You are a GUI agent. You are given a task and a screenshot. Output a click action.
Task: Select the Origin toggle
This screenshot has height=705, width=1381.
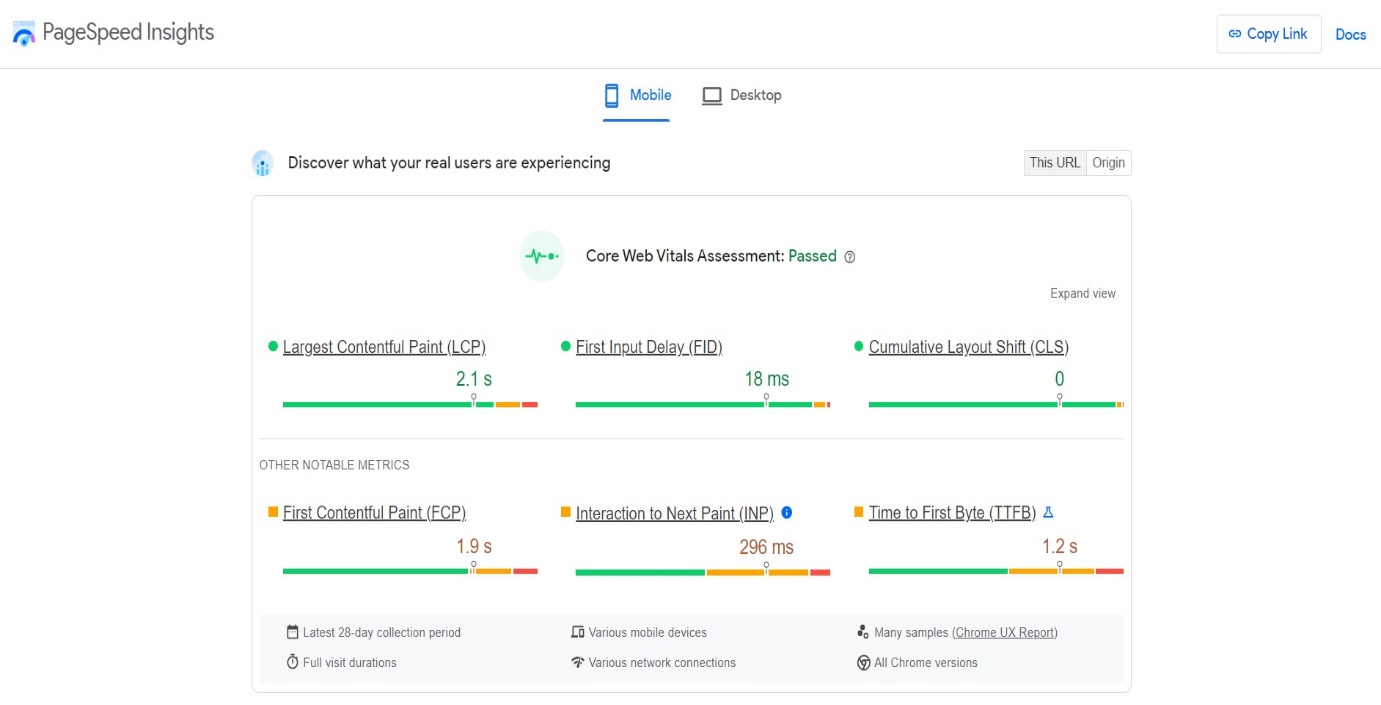click(x=1109, y=163)
